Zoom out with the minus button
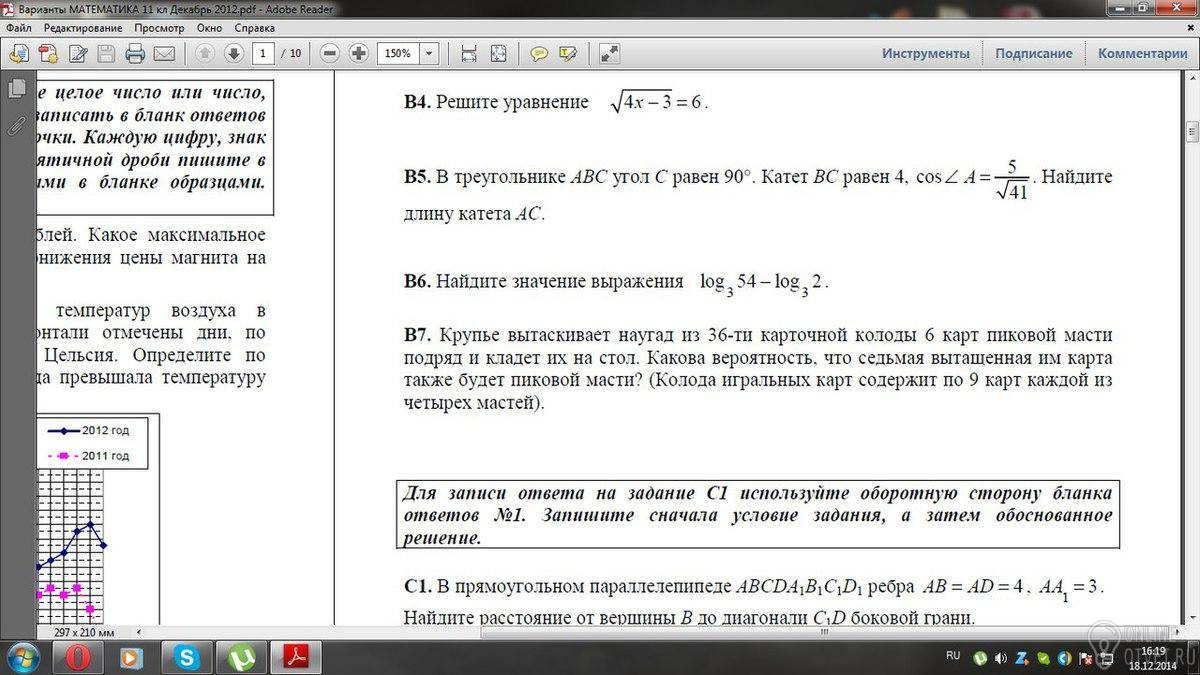The height and width of the screenshot is (675, 1200). [x=331, y=53]
